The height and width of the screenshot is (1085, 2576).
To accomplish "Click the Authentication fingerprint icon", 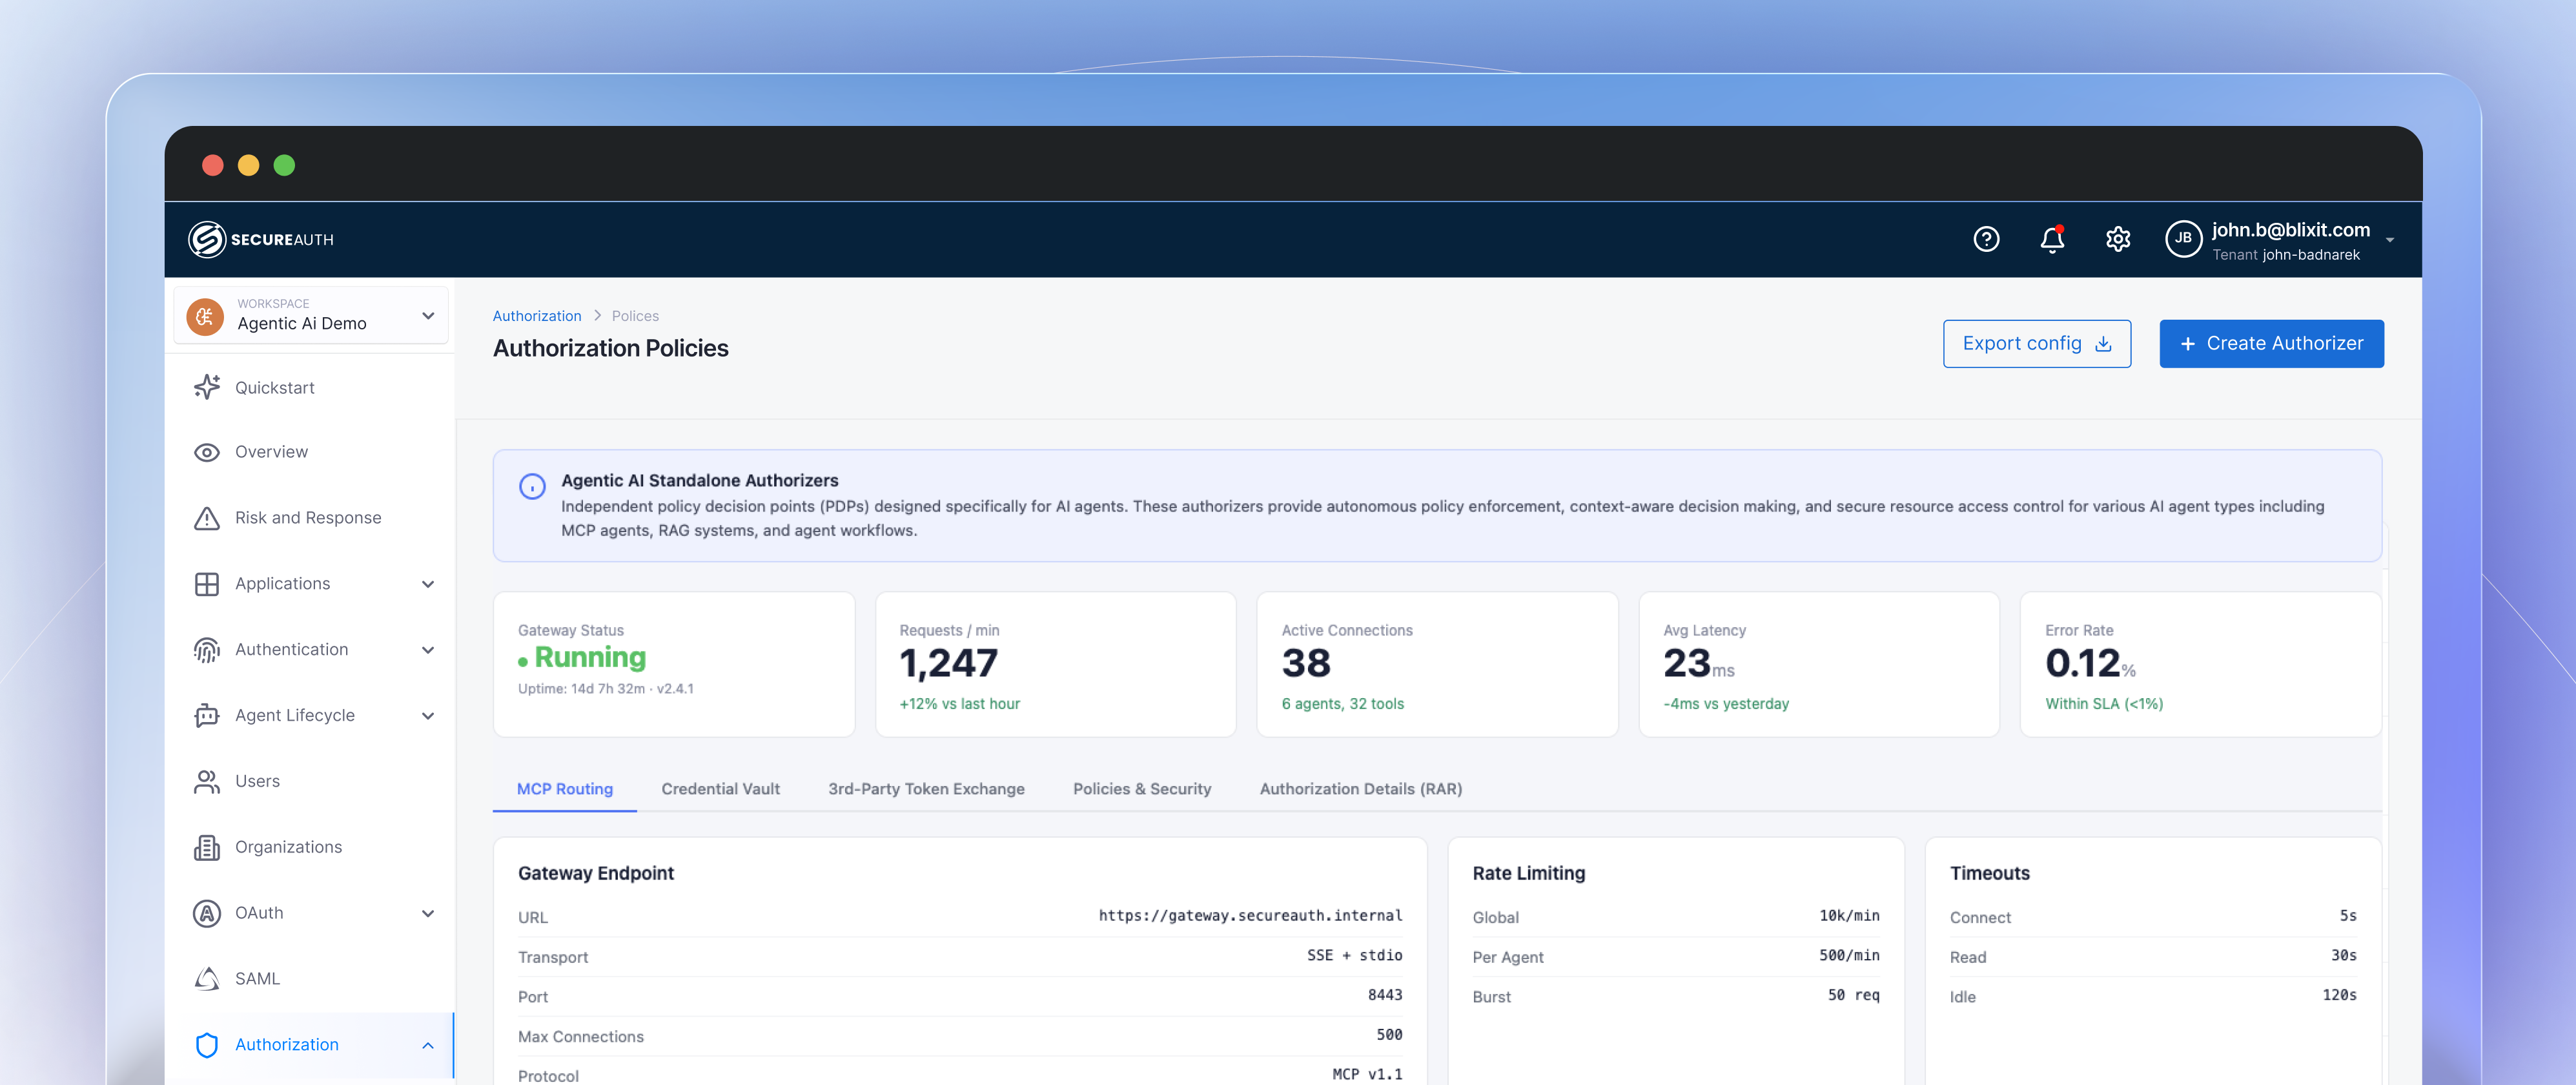I will (x=206, y=649).
